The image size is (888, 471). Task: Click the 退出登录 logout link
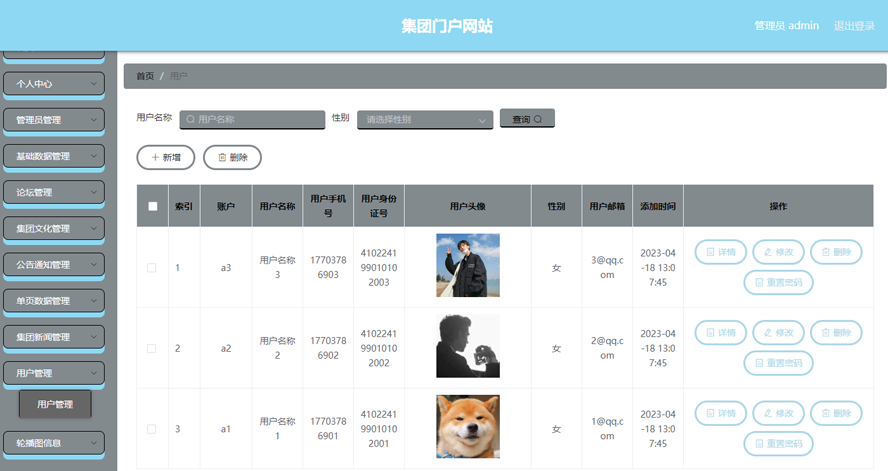click(x=854, y=26)
